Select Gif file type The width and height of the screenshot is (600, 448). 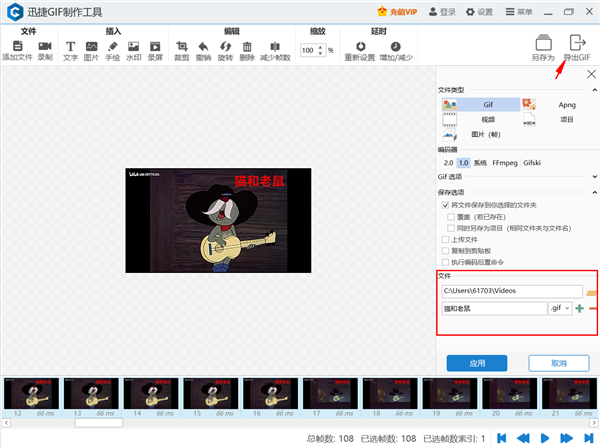(481, 104)
